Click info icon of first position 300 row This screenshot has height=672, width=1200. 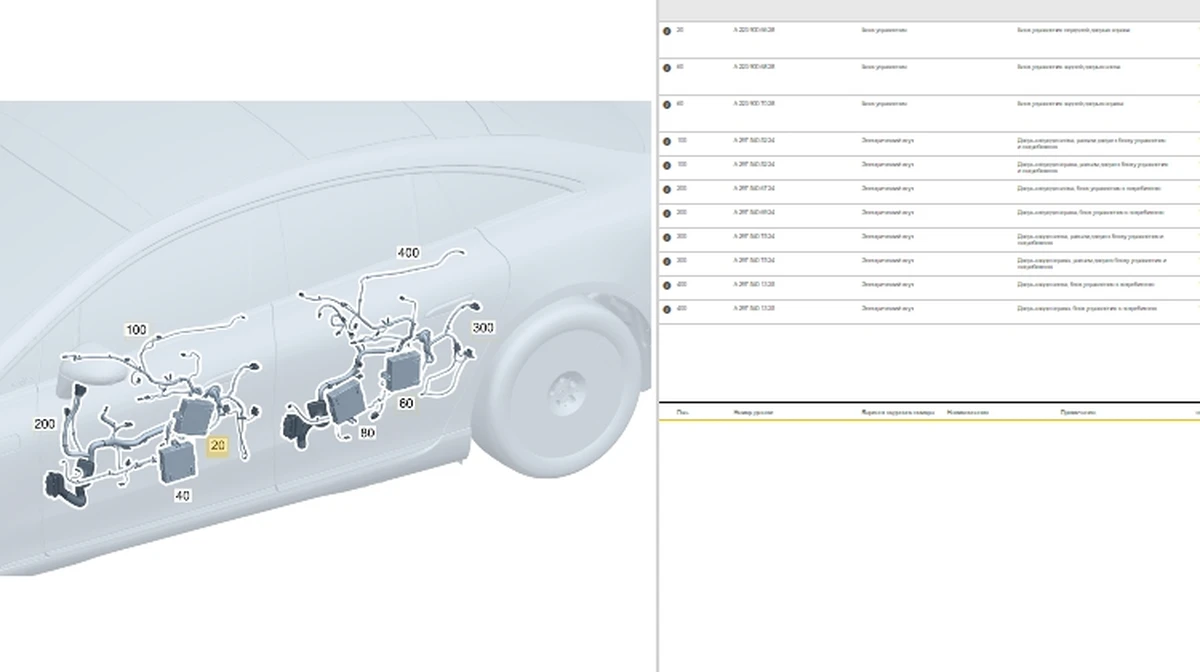click(x=667, y=237)
